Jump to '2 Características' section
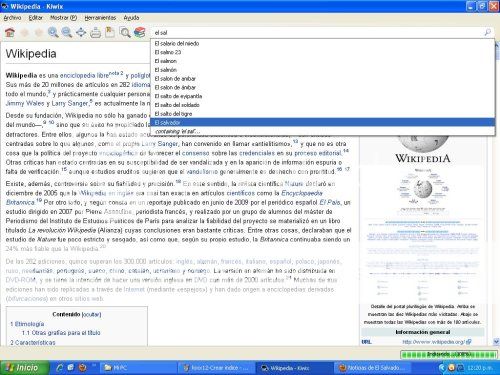500x375 pixels. [33, 342]
